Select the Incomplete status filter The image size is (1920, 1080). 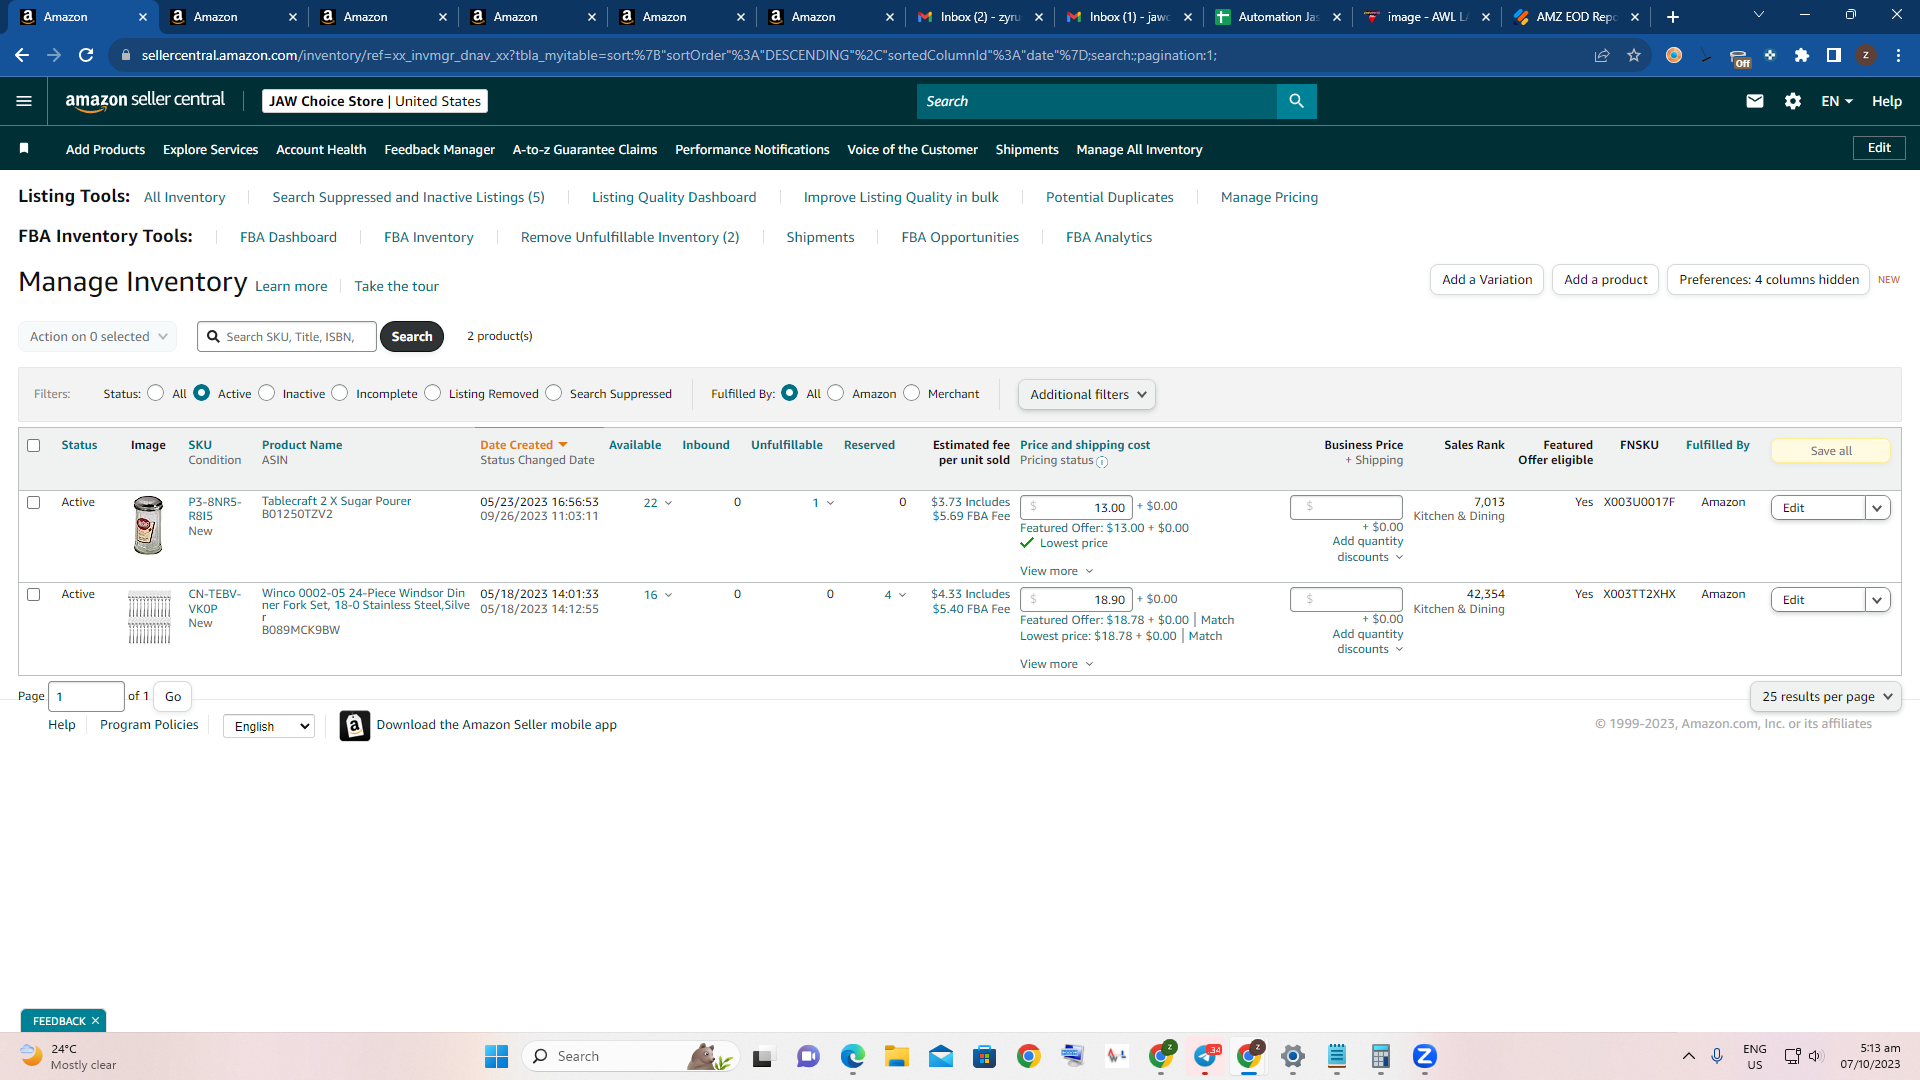(340, 393)
